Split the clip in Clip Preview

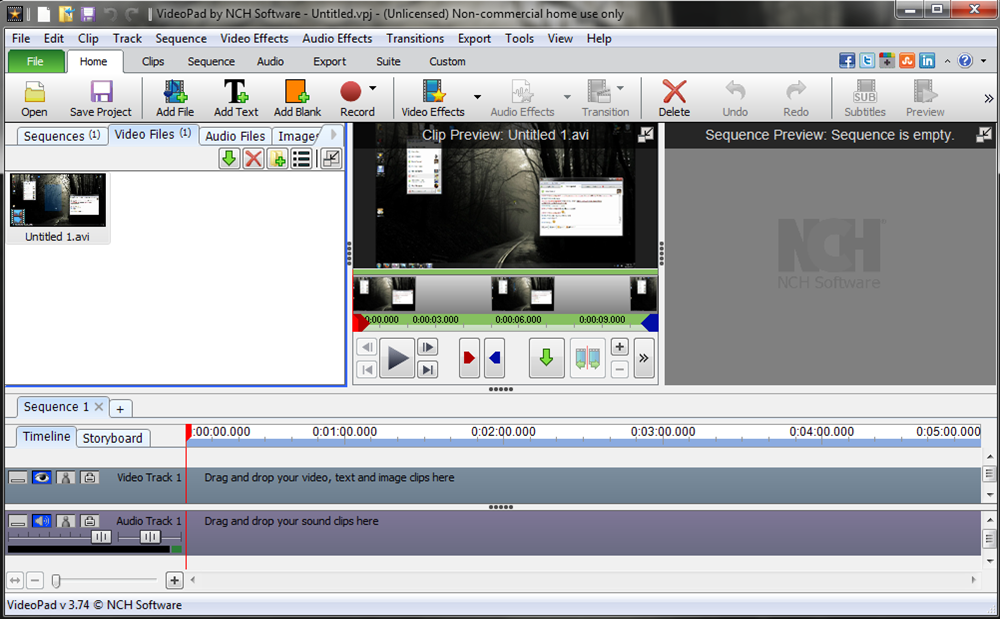coord(587,358)
